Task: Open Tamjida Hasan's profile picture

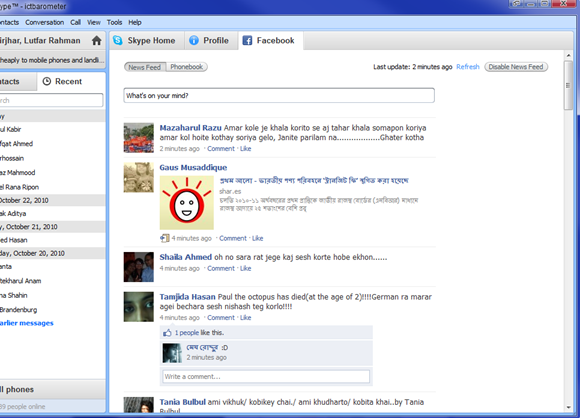Action: [x=138, y=307]
